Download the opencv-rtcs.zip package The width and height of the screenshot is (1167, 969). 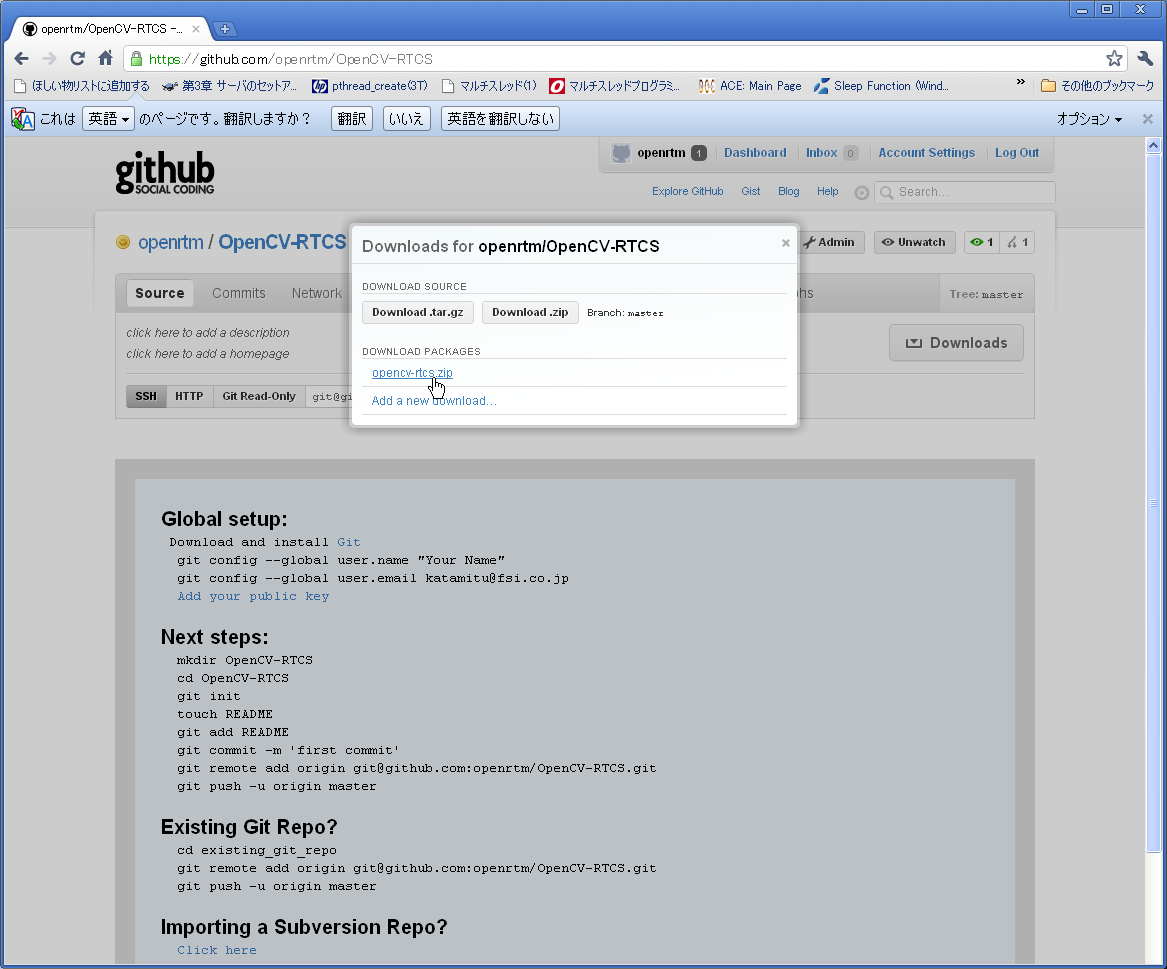coord(412,373)
